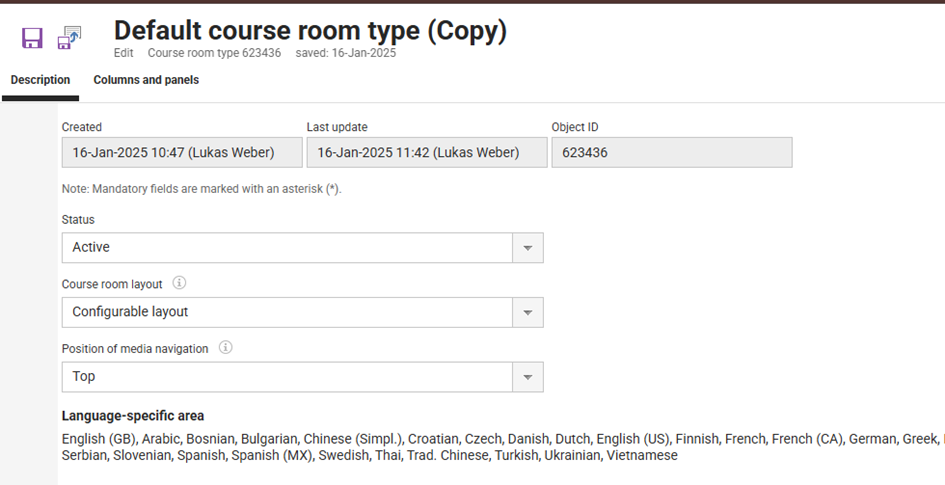
Task: Choose the Arabic language link
Action: tap(163, 438)
